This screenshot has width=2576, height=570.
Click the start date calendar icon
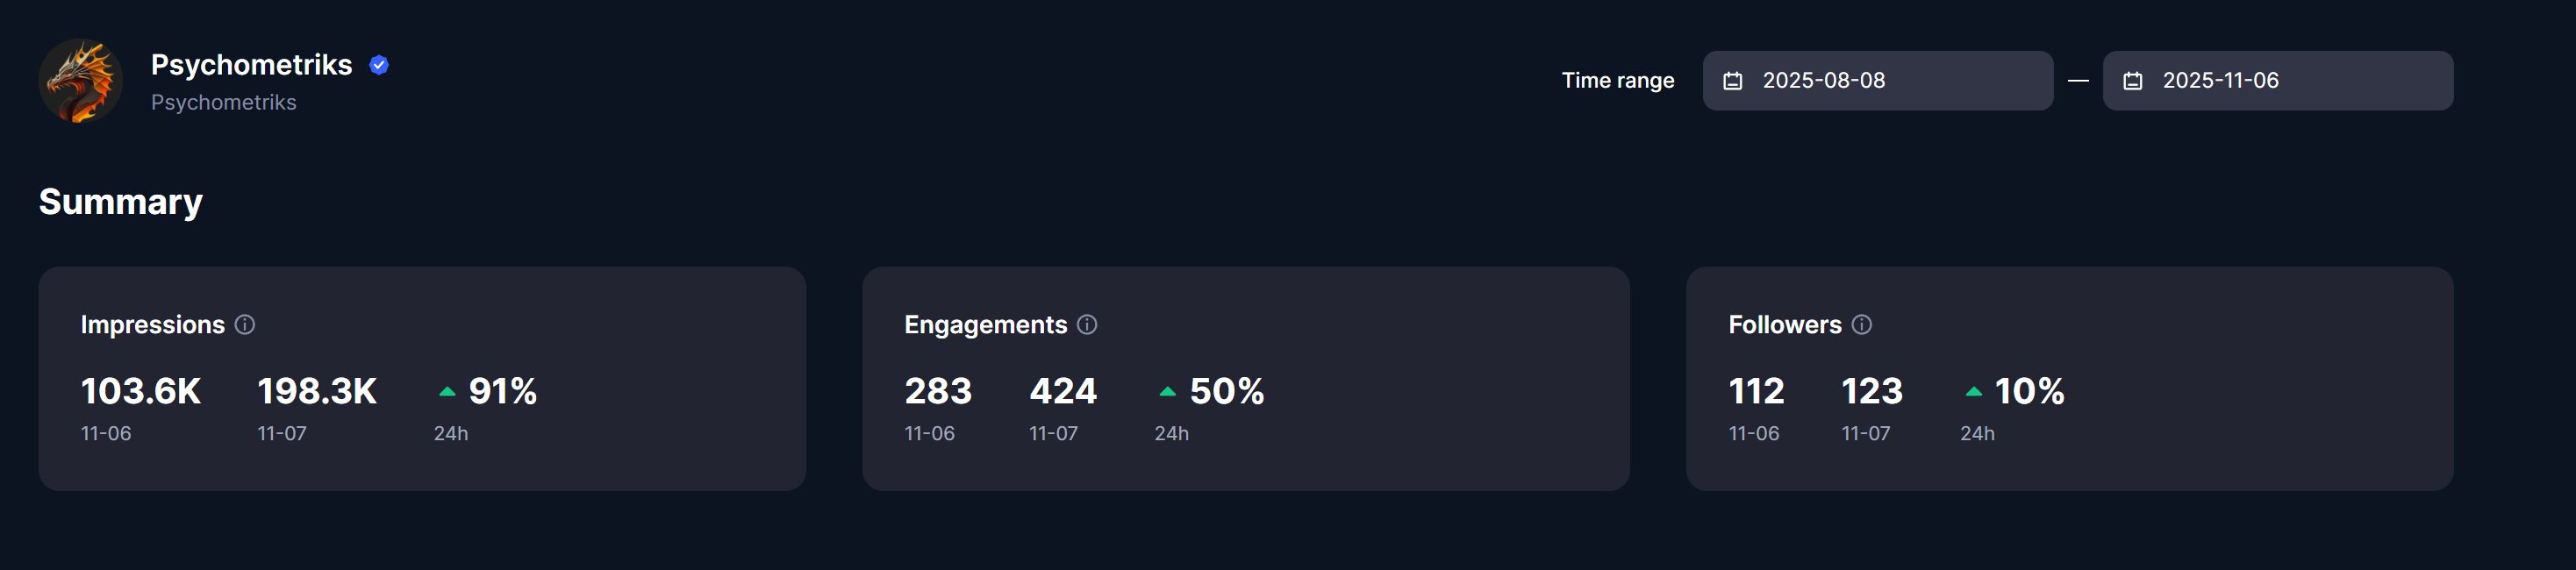(x=1733, y=81)
